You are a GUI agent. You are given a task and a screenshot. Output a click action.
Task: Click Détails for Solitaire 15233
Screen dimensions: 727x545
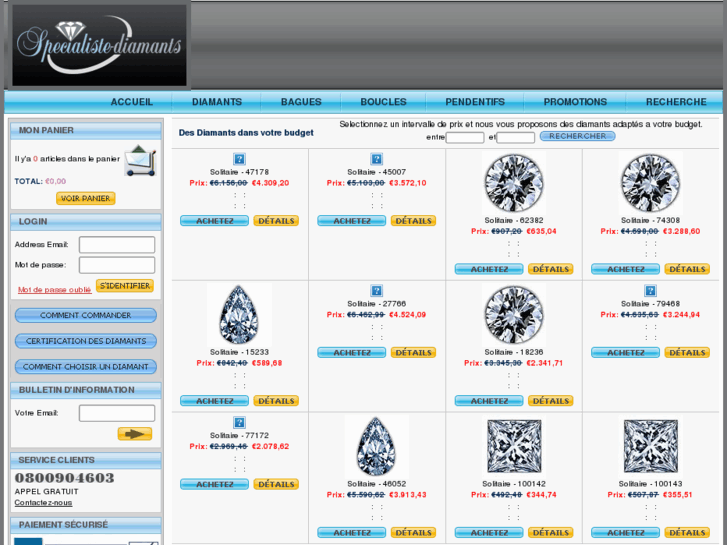click(276, 401)
